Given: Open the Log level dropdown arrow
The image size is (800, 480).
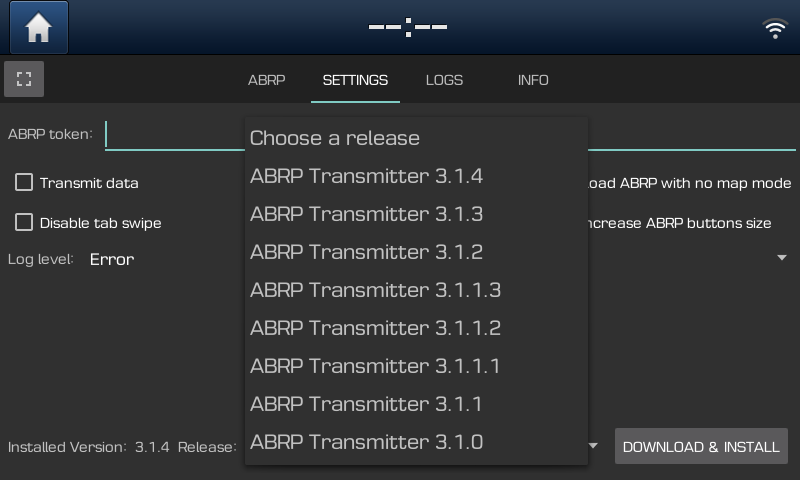Looking at the screenshot, I should coord(782,258).
